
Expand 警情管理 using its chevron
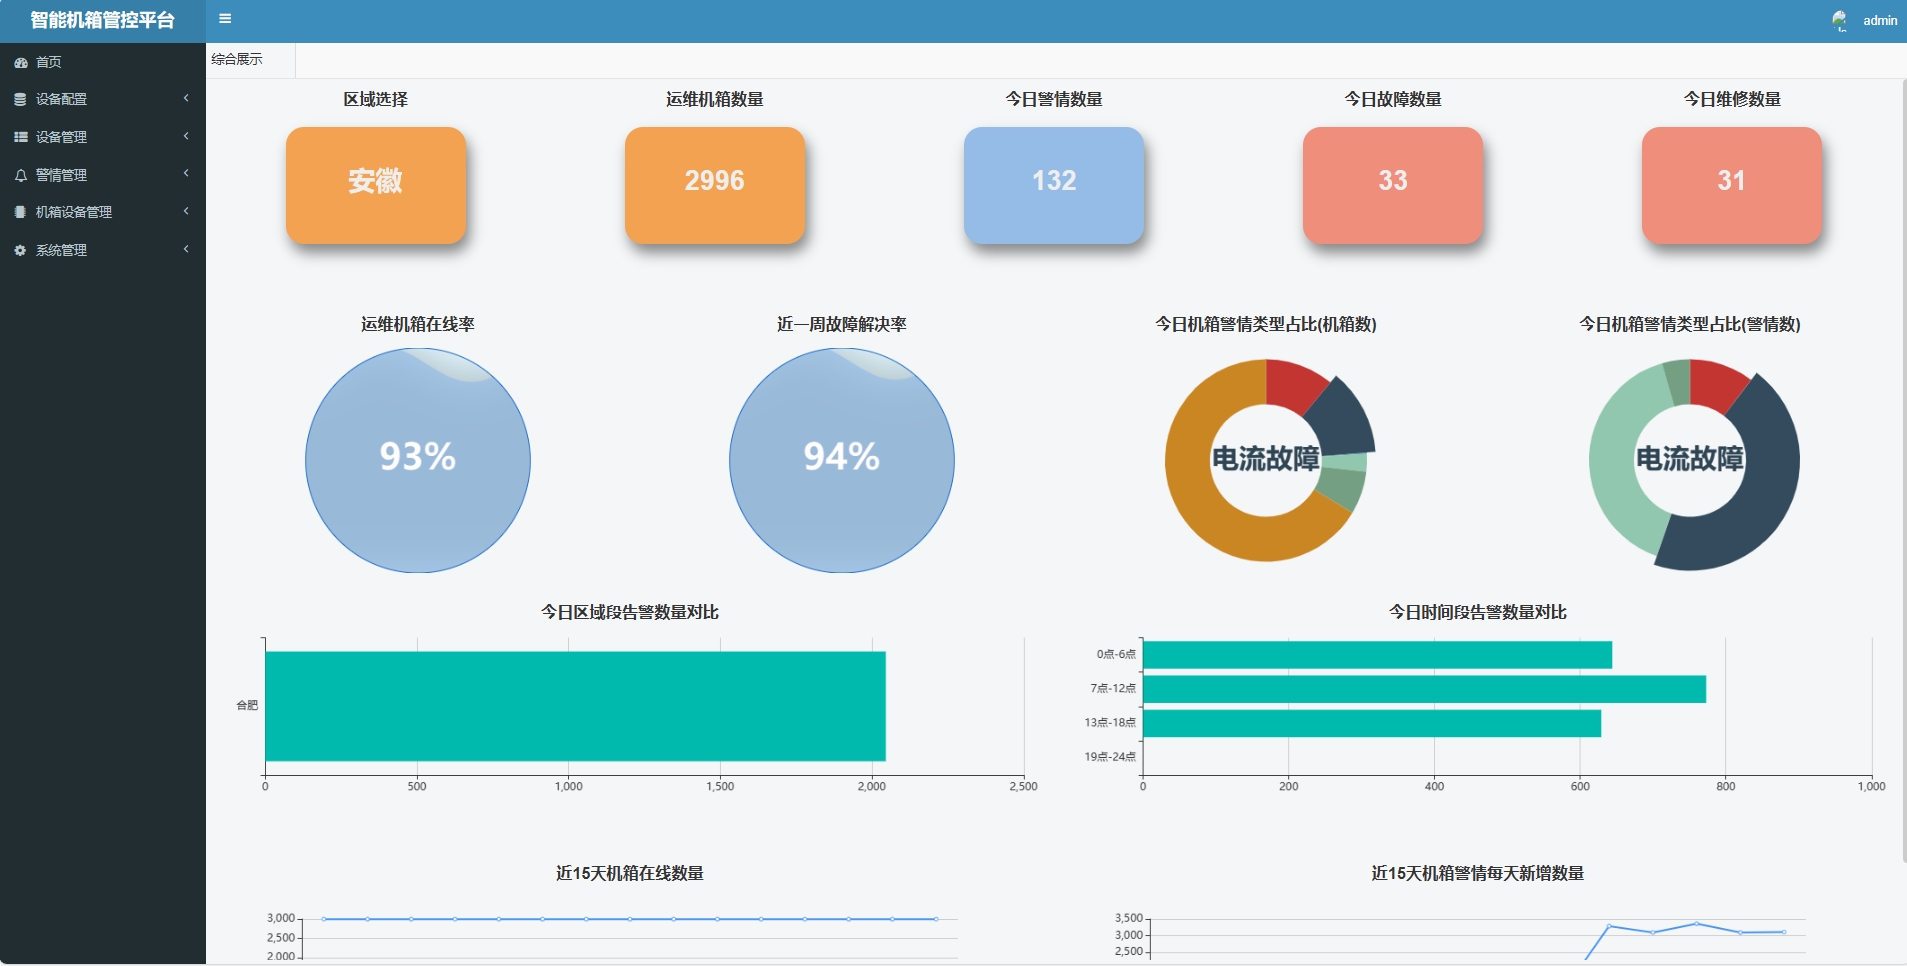point(186,173)
